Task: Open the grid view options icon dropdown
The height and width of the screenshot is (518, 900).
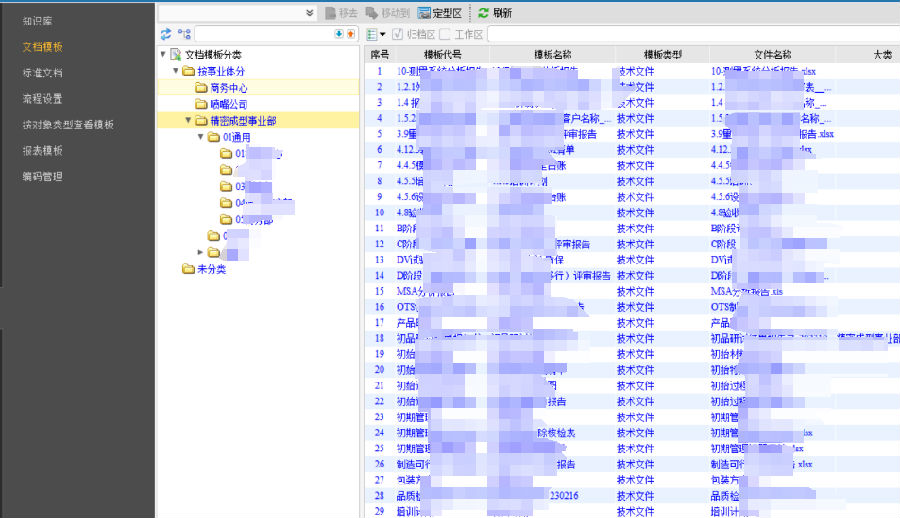Action: point(376,34)
